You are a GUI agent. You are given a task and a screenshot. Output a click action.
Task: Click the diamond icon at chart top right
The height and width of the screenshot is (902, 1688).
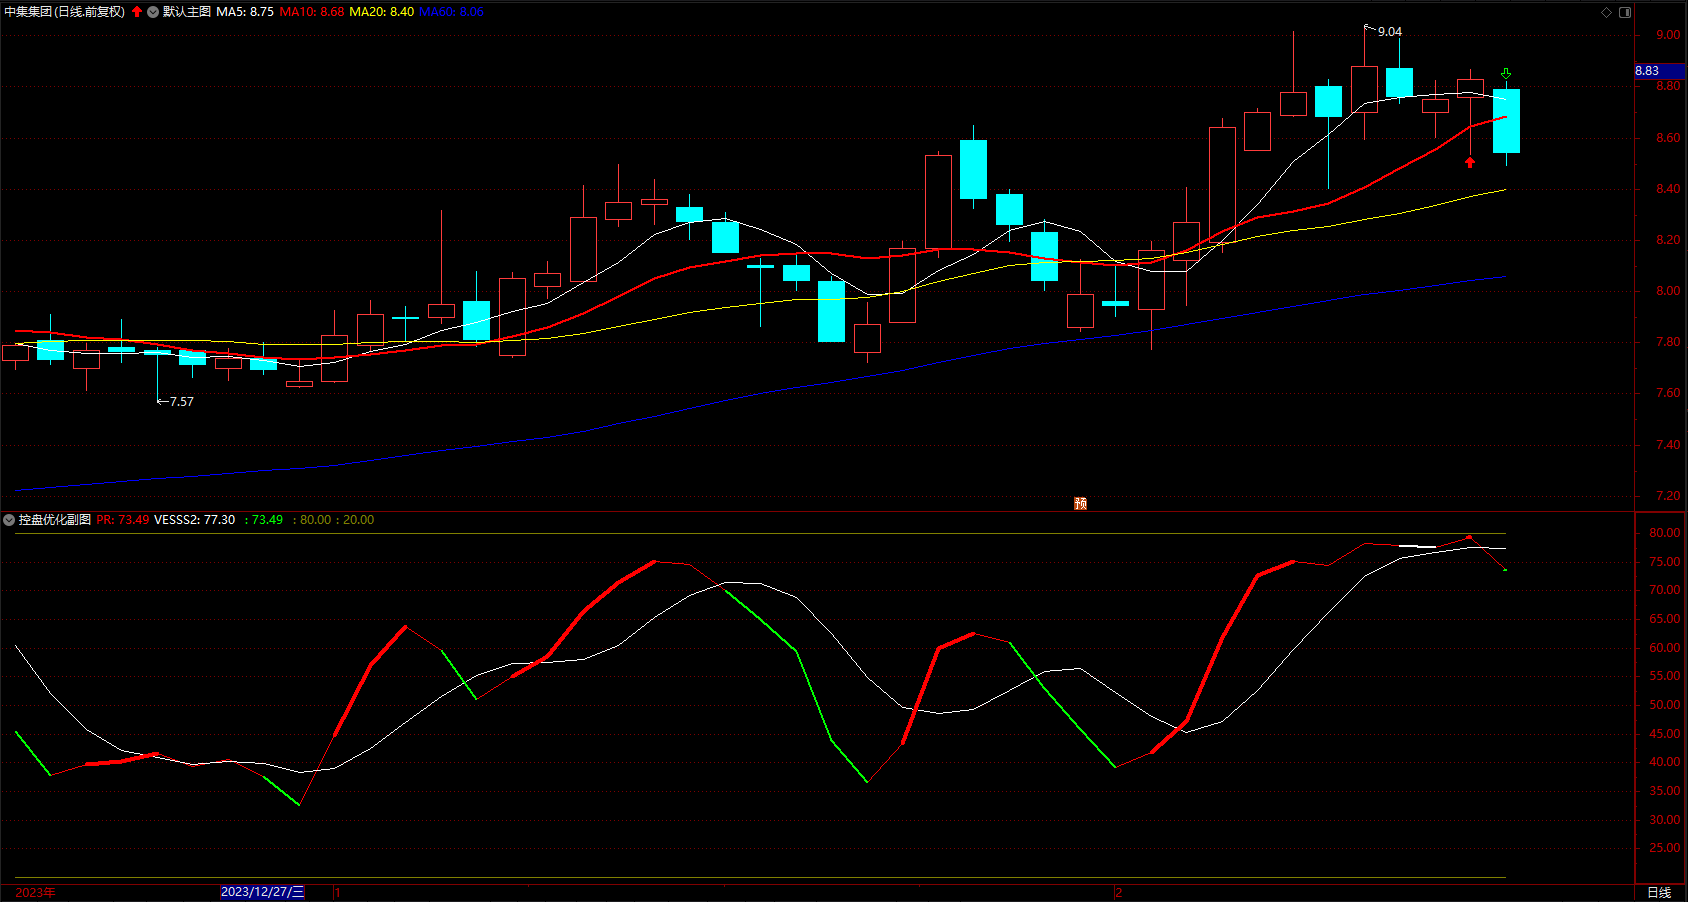click(x=1607, y=12)
